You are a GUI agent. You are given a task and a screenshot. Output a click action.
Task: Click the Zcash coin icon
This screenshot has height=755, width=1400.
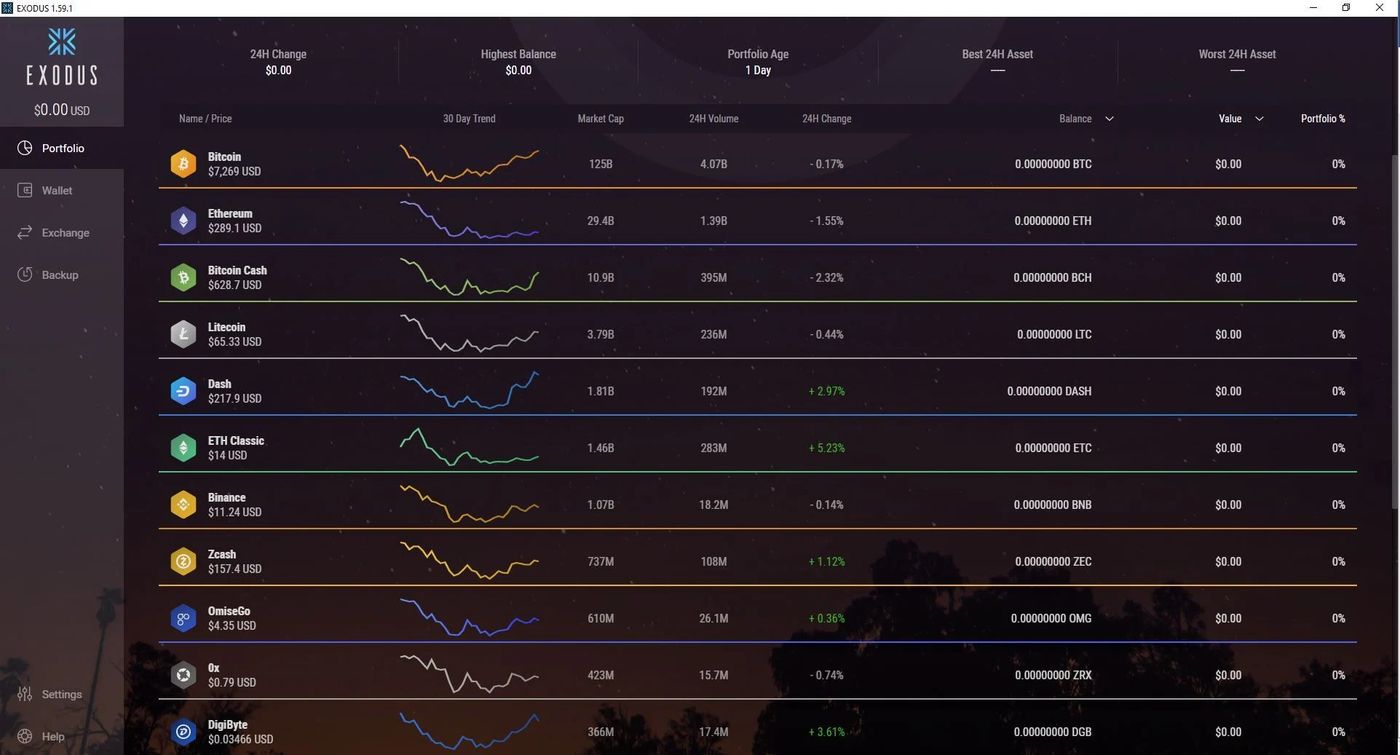[183, 562]
